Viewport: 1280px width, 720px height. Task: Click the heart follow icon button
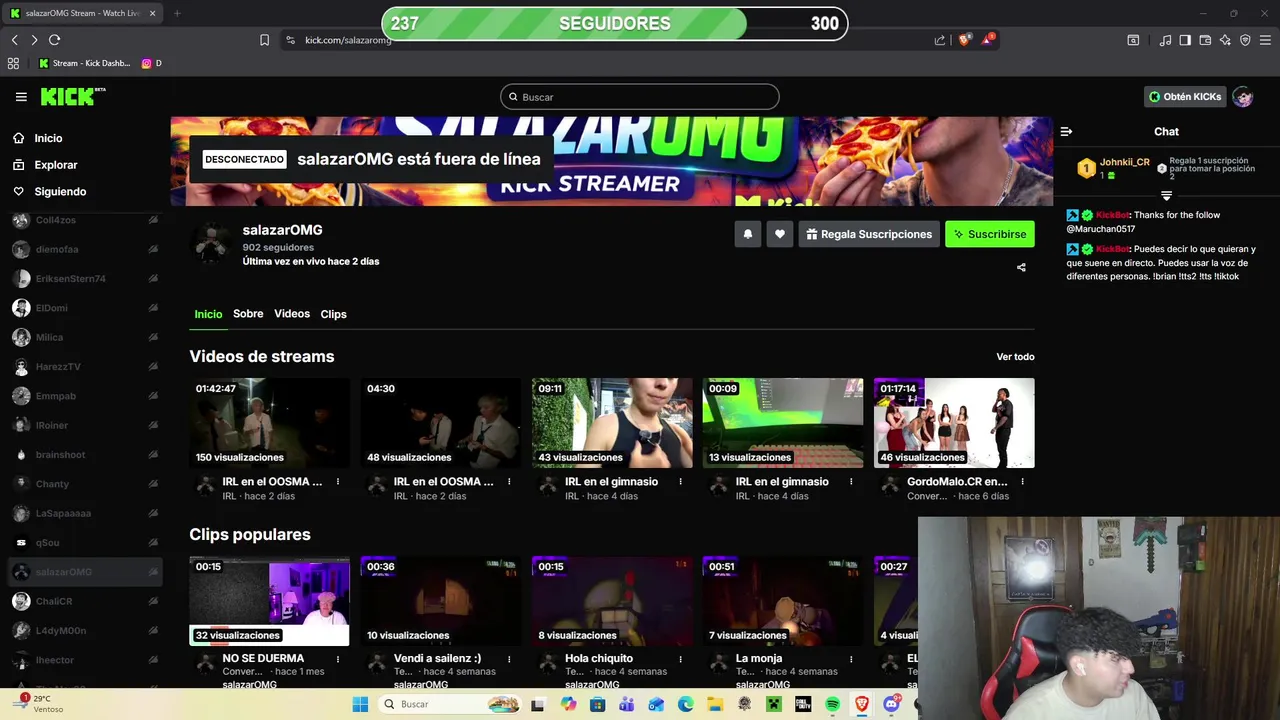coord(780,234)
